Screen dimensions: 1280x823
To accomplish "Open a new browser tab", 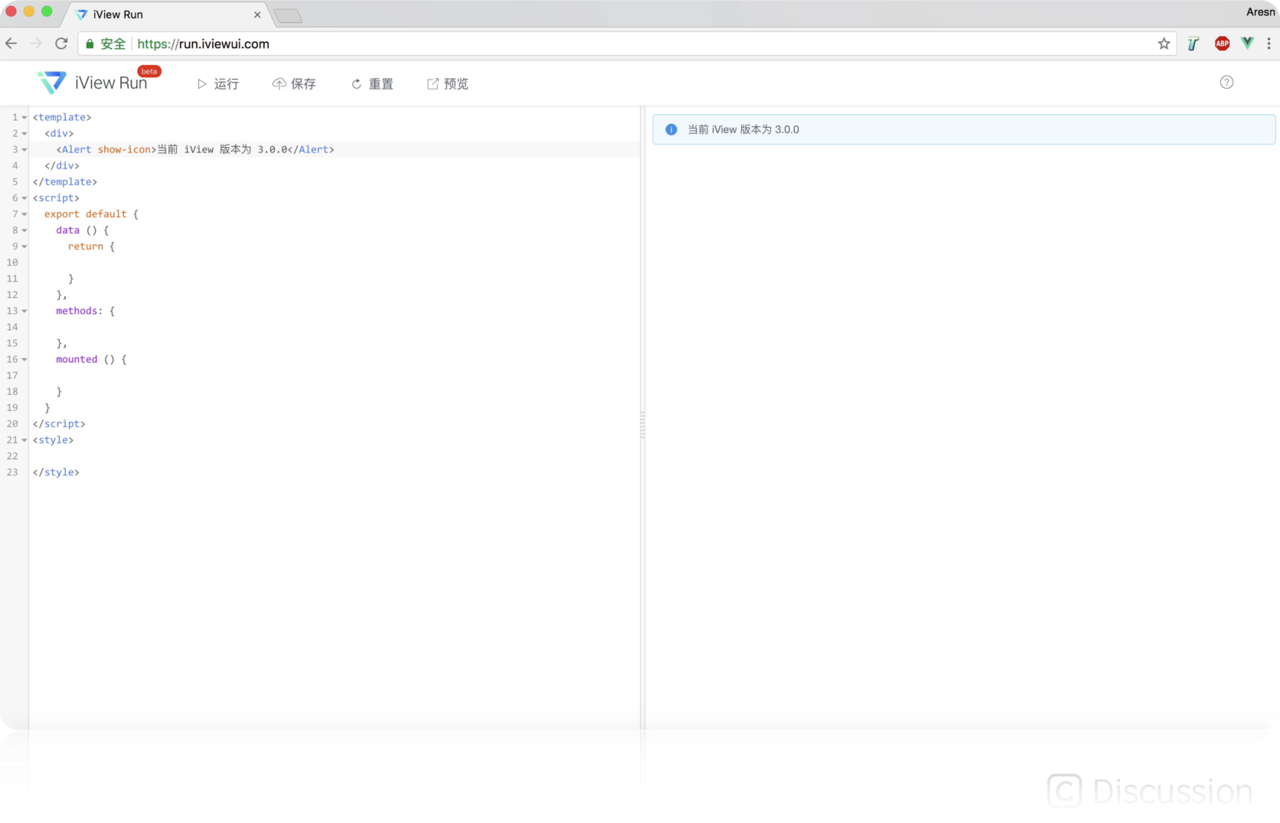I will [x=288, y=16].
